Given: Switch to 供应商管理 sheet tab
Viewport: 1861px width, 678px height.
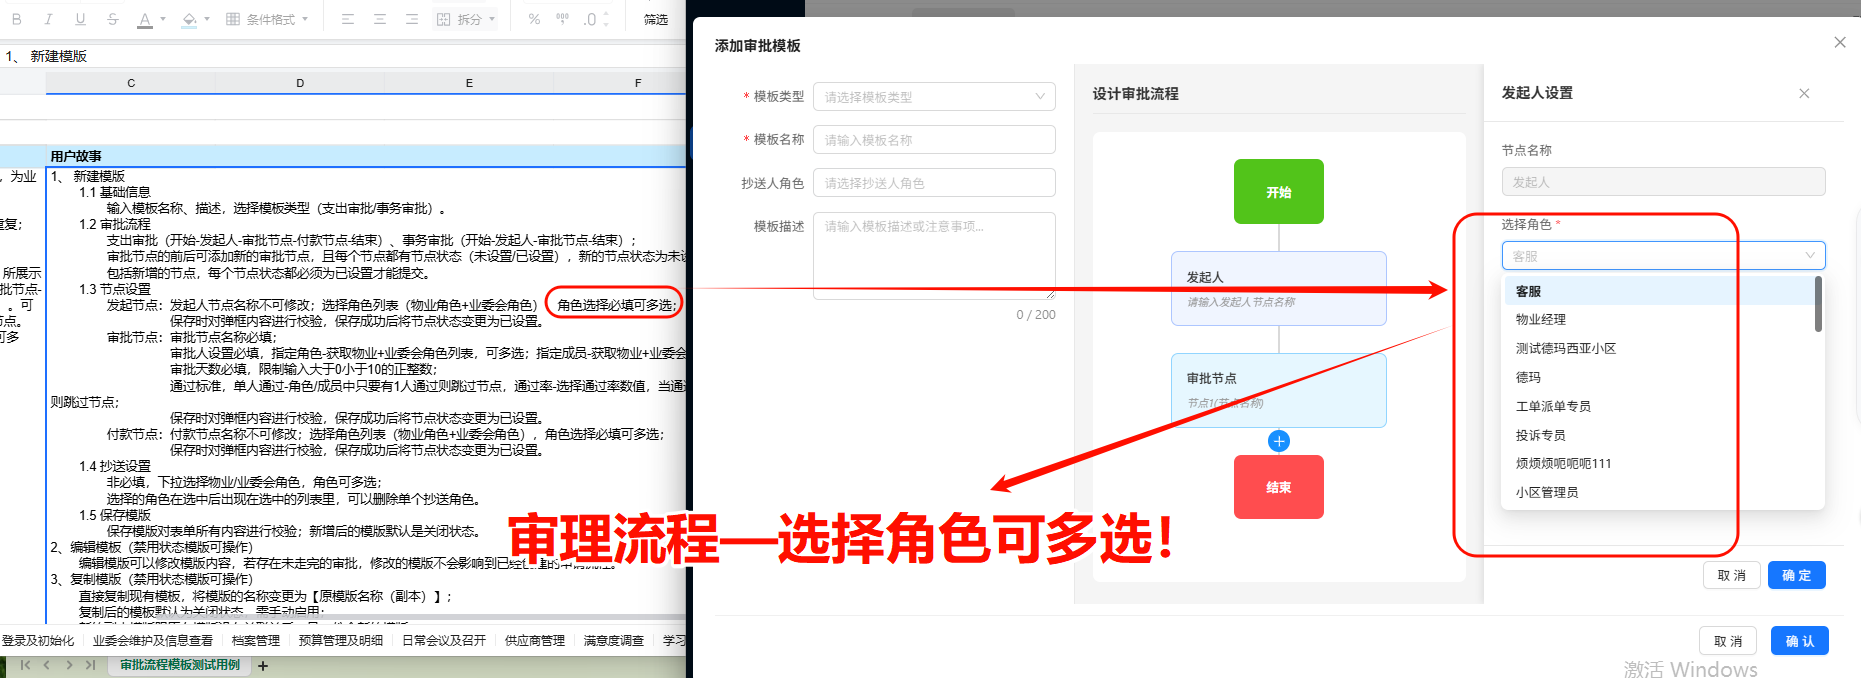Looking at the screenshot, I should point(535,640).
